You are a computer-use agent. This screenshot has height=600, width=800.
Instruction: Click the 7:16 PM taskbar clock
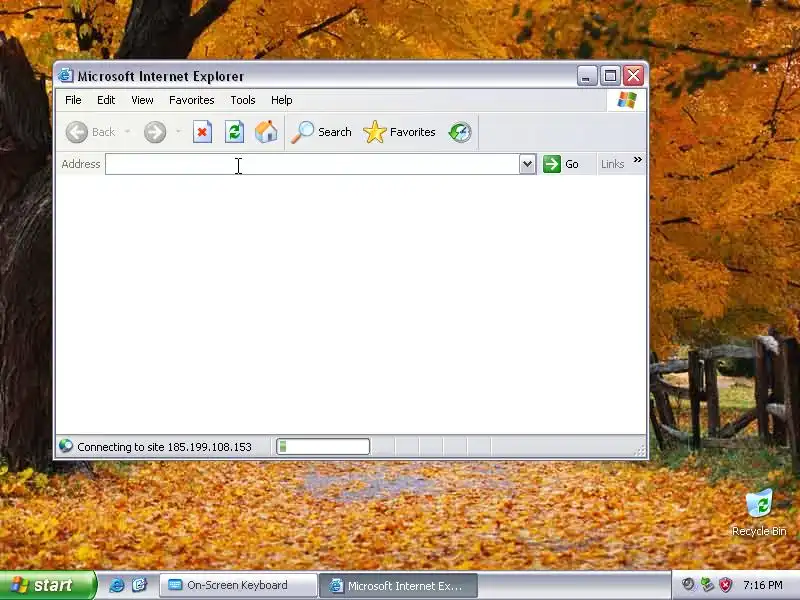[763, 585]
